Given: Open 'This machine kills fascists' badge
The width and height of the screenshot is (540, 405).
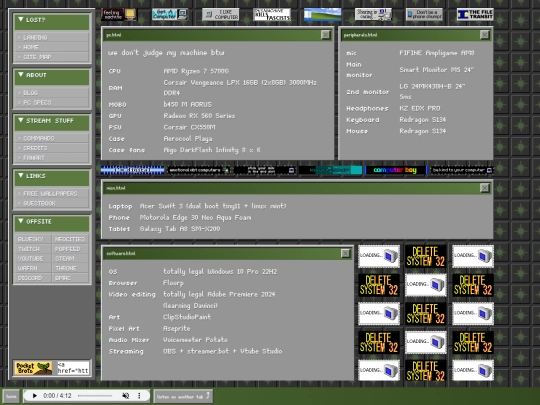Looking at the screenshot, I should point(272,14).
